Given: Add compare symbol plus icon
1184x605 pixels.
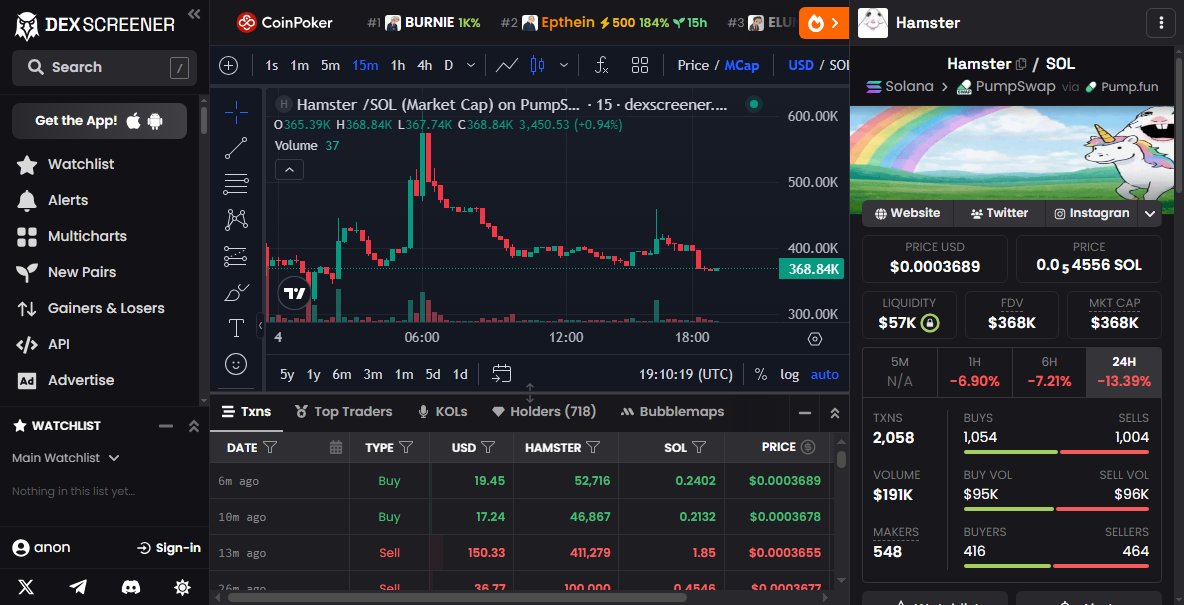Looking at the screenshot, I should 228,65.
